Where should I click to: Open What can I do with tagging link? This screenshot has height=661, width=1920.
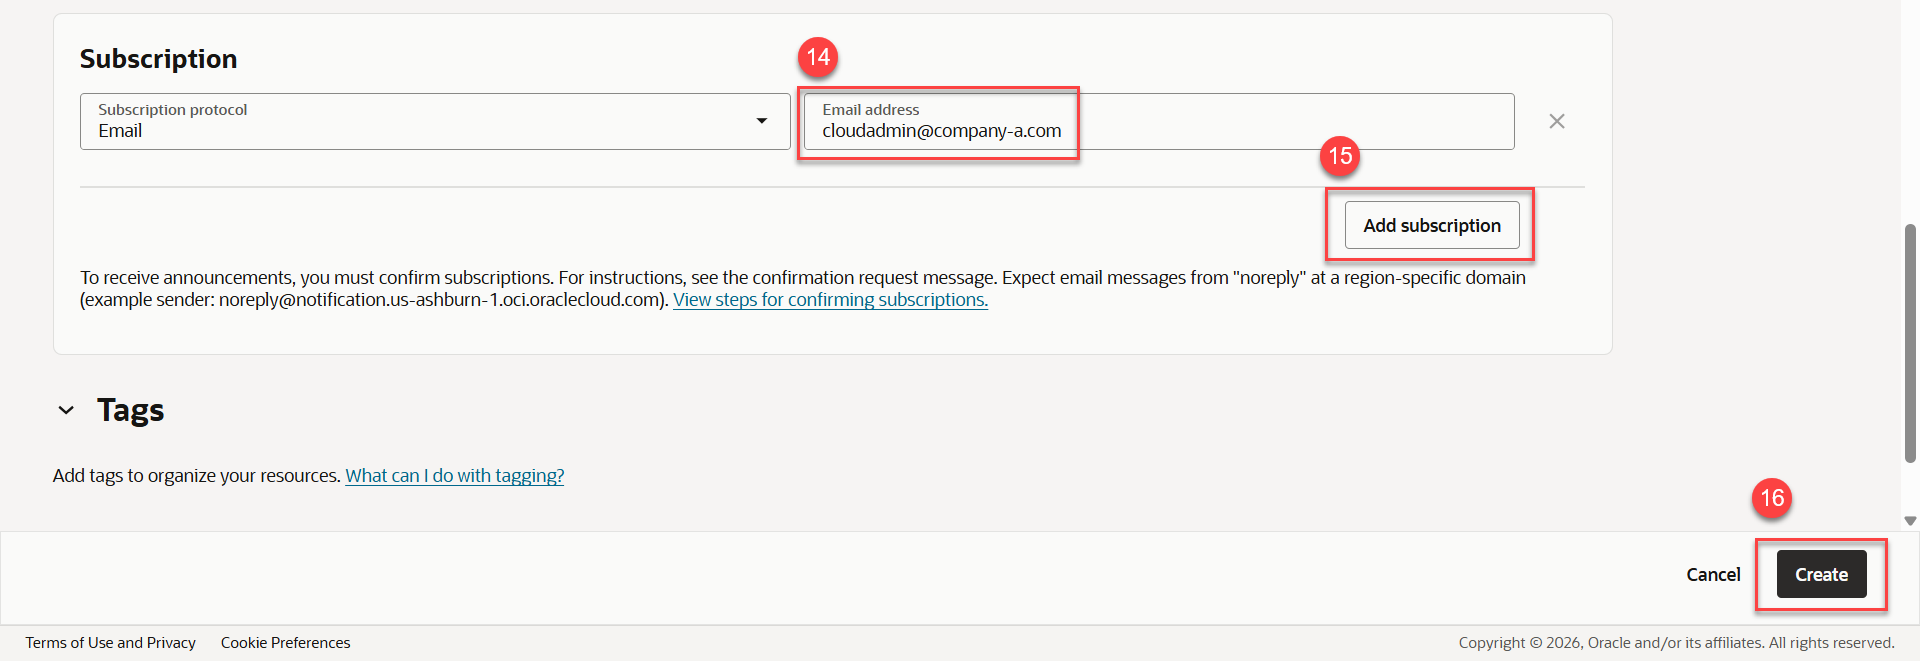[x=455, y=476]
